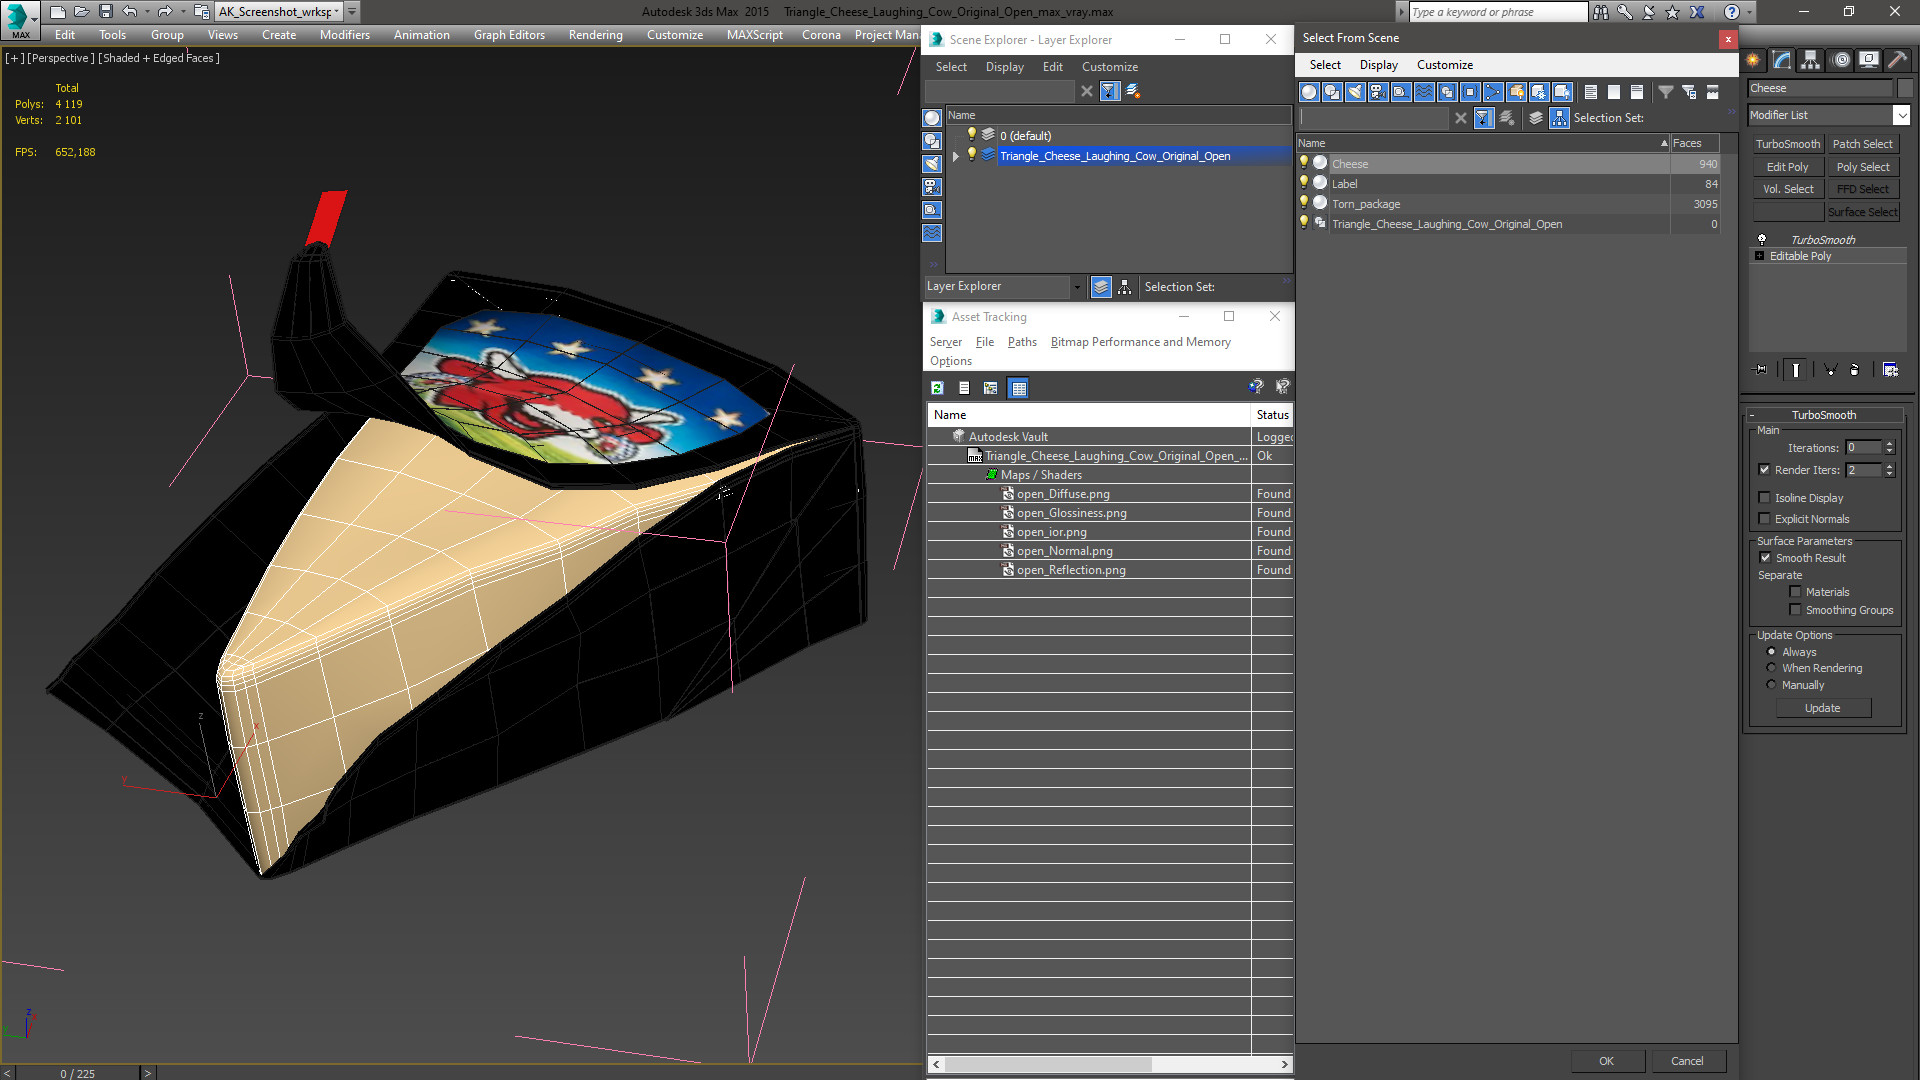Click the Patch Select modifier button
The width and height of the screenshot is (1920, 1080).
pos(1862,144)
